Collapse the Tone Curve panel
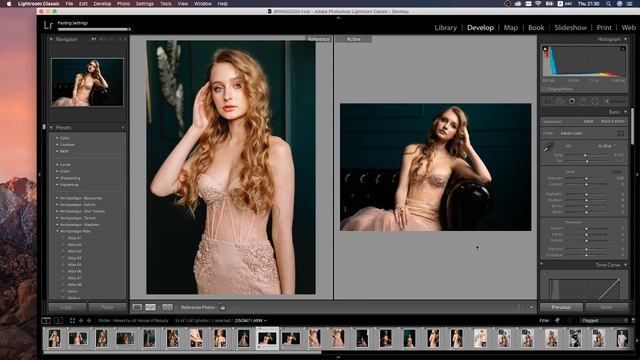The width and height of the screenshot is (640, 360). pos(625,265)
